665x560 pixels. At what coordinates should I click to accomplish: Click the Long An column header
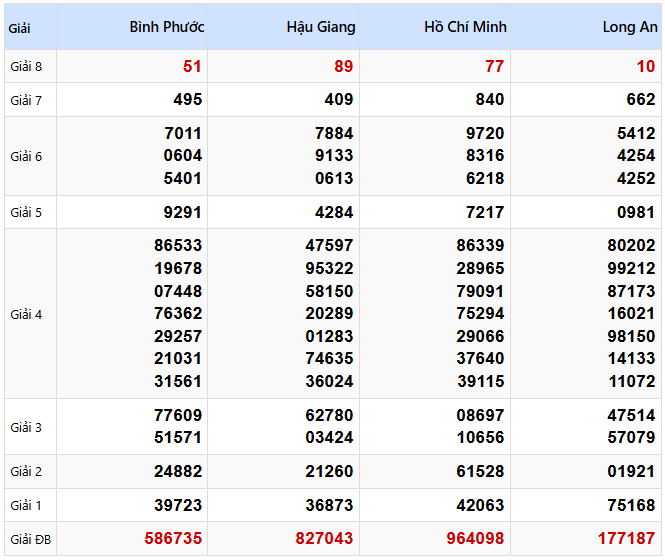(x=629, y=27)
